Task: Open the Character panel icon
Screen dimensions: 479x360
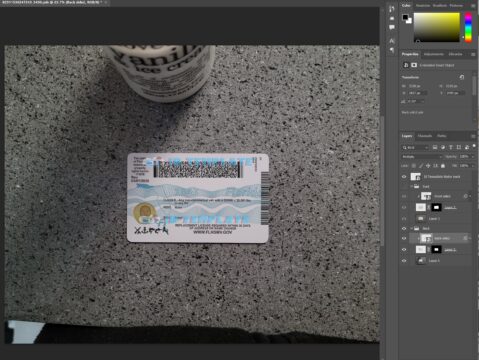Action: click(x=392, y=41)
